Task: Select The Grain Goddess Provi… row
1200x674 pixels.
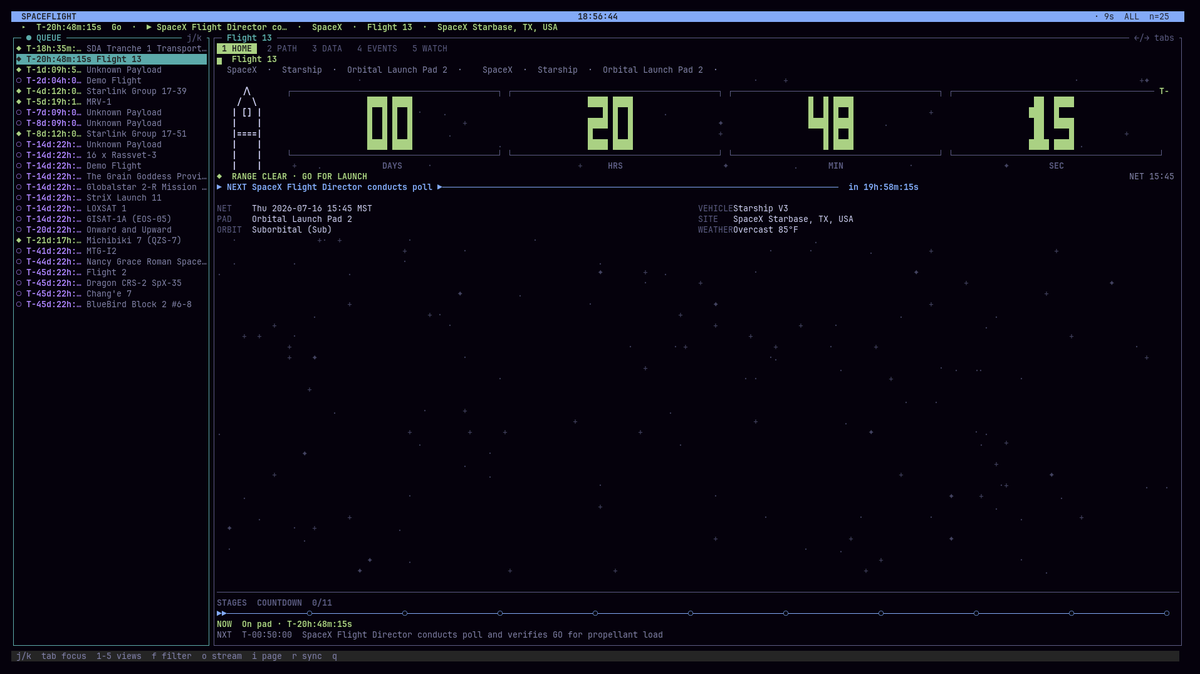Action: pos(111,177)
